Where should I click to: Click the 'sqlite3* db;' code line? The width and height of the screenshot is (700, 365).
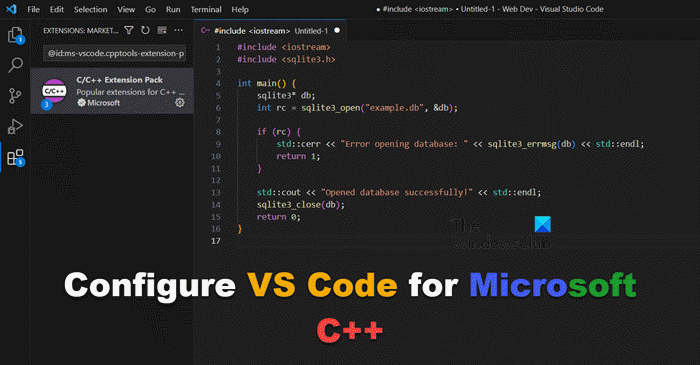click(286, 95)
